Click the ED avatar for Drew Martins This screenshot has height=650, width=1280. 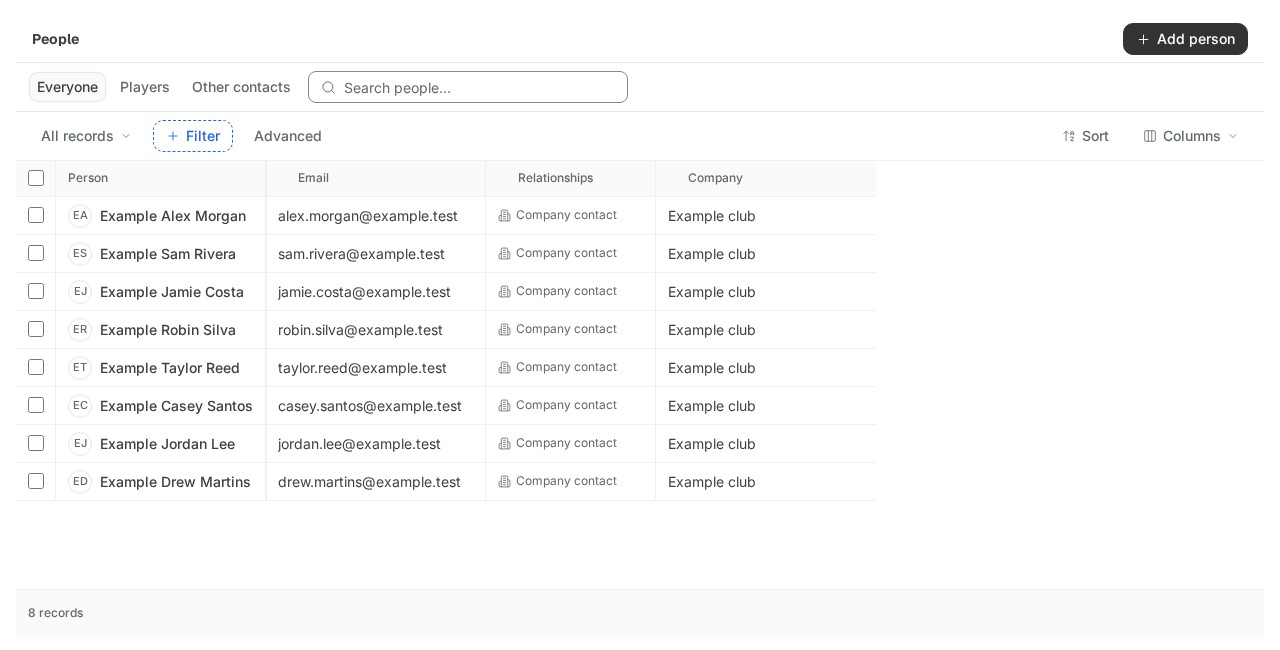(x=80, y=482)
